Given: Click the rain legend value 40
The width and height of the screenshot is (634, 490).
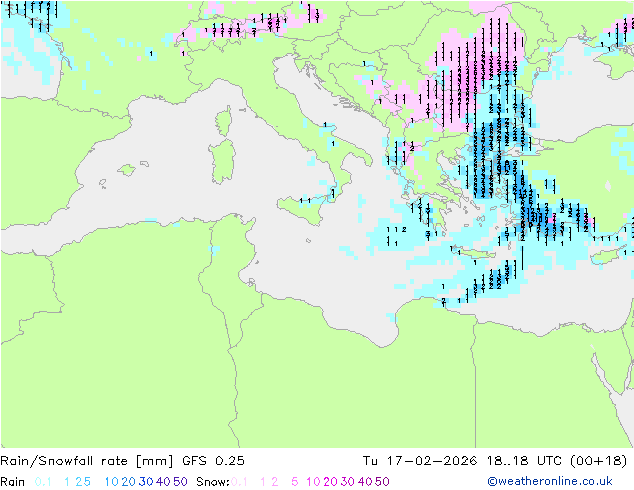Looking at the screenshot, I should [163, 482].
